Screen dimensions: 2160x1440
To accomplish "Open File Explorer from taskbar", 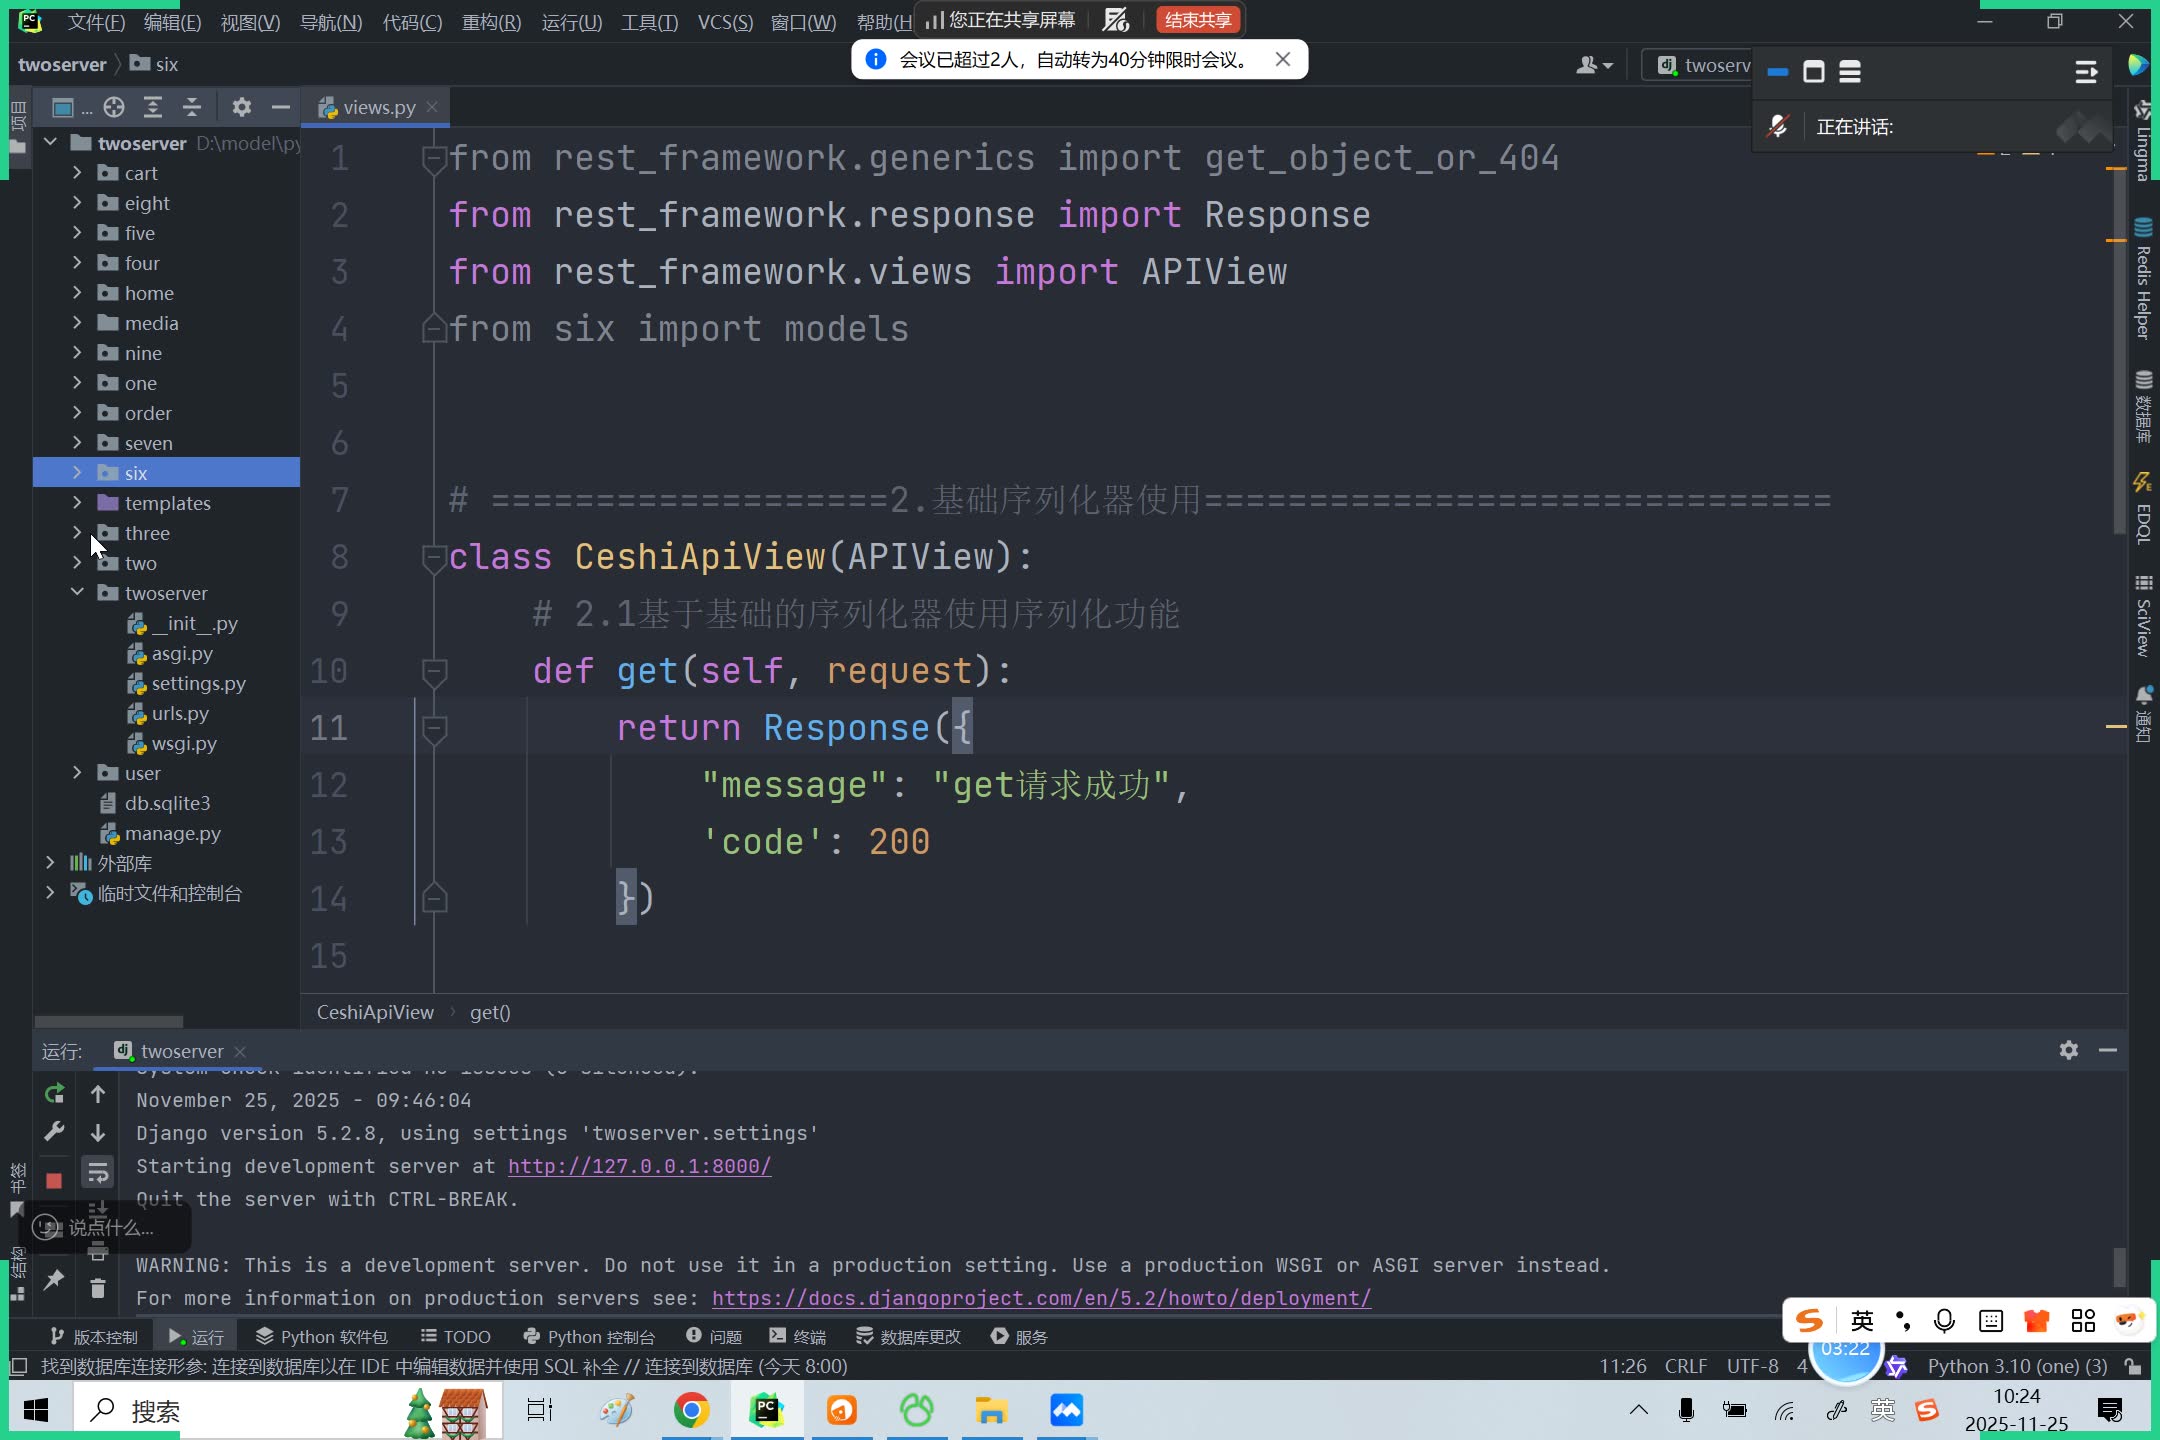I will (x=991, y=1410).
